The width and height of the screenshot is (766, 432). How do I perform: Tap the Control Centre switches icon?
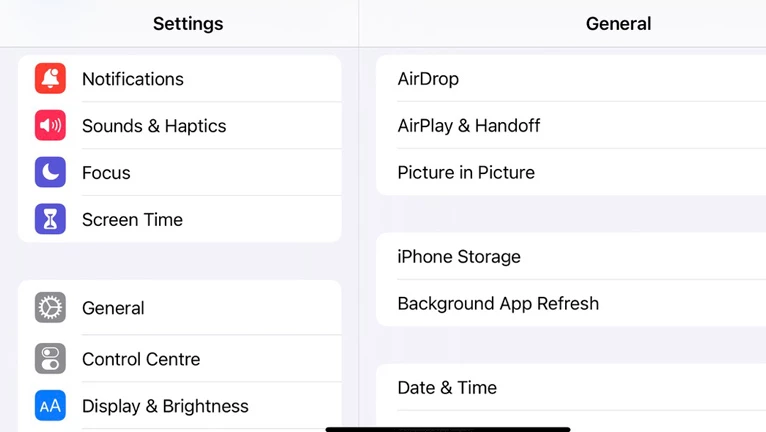50,358
